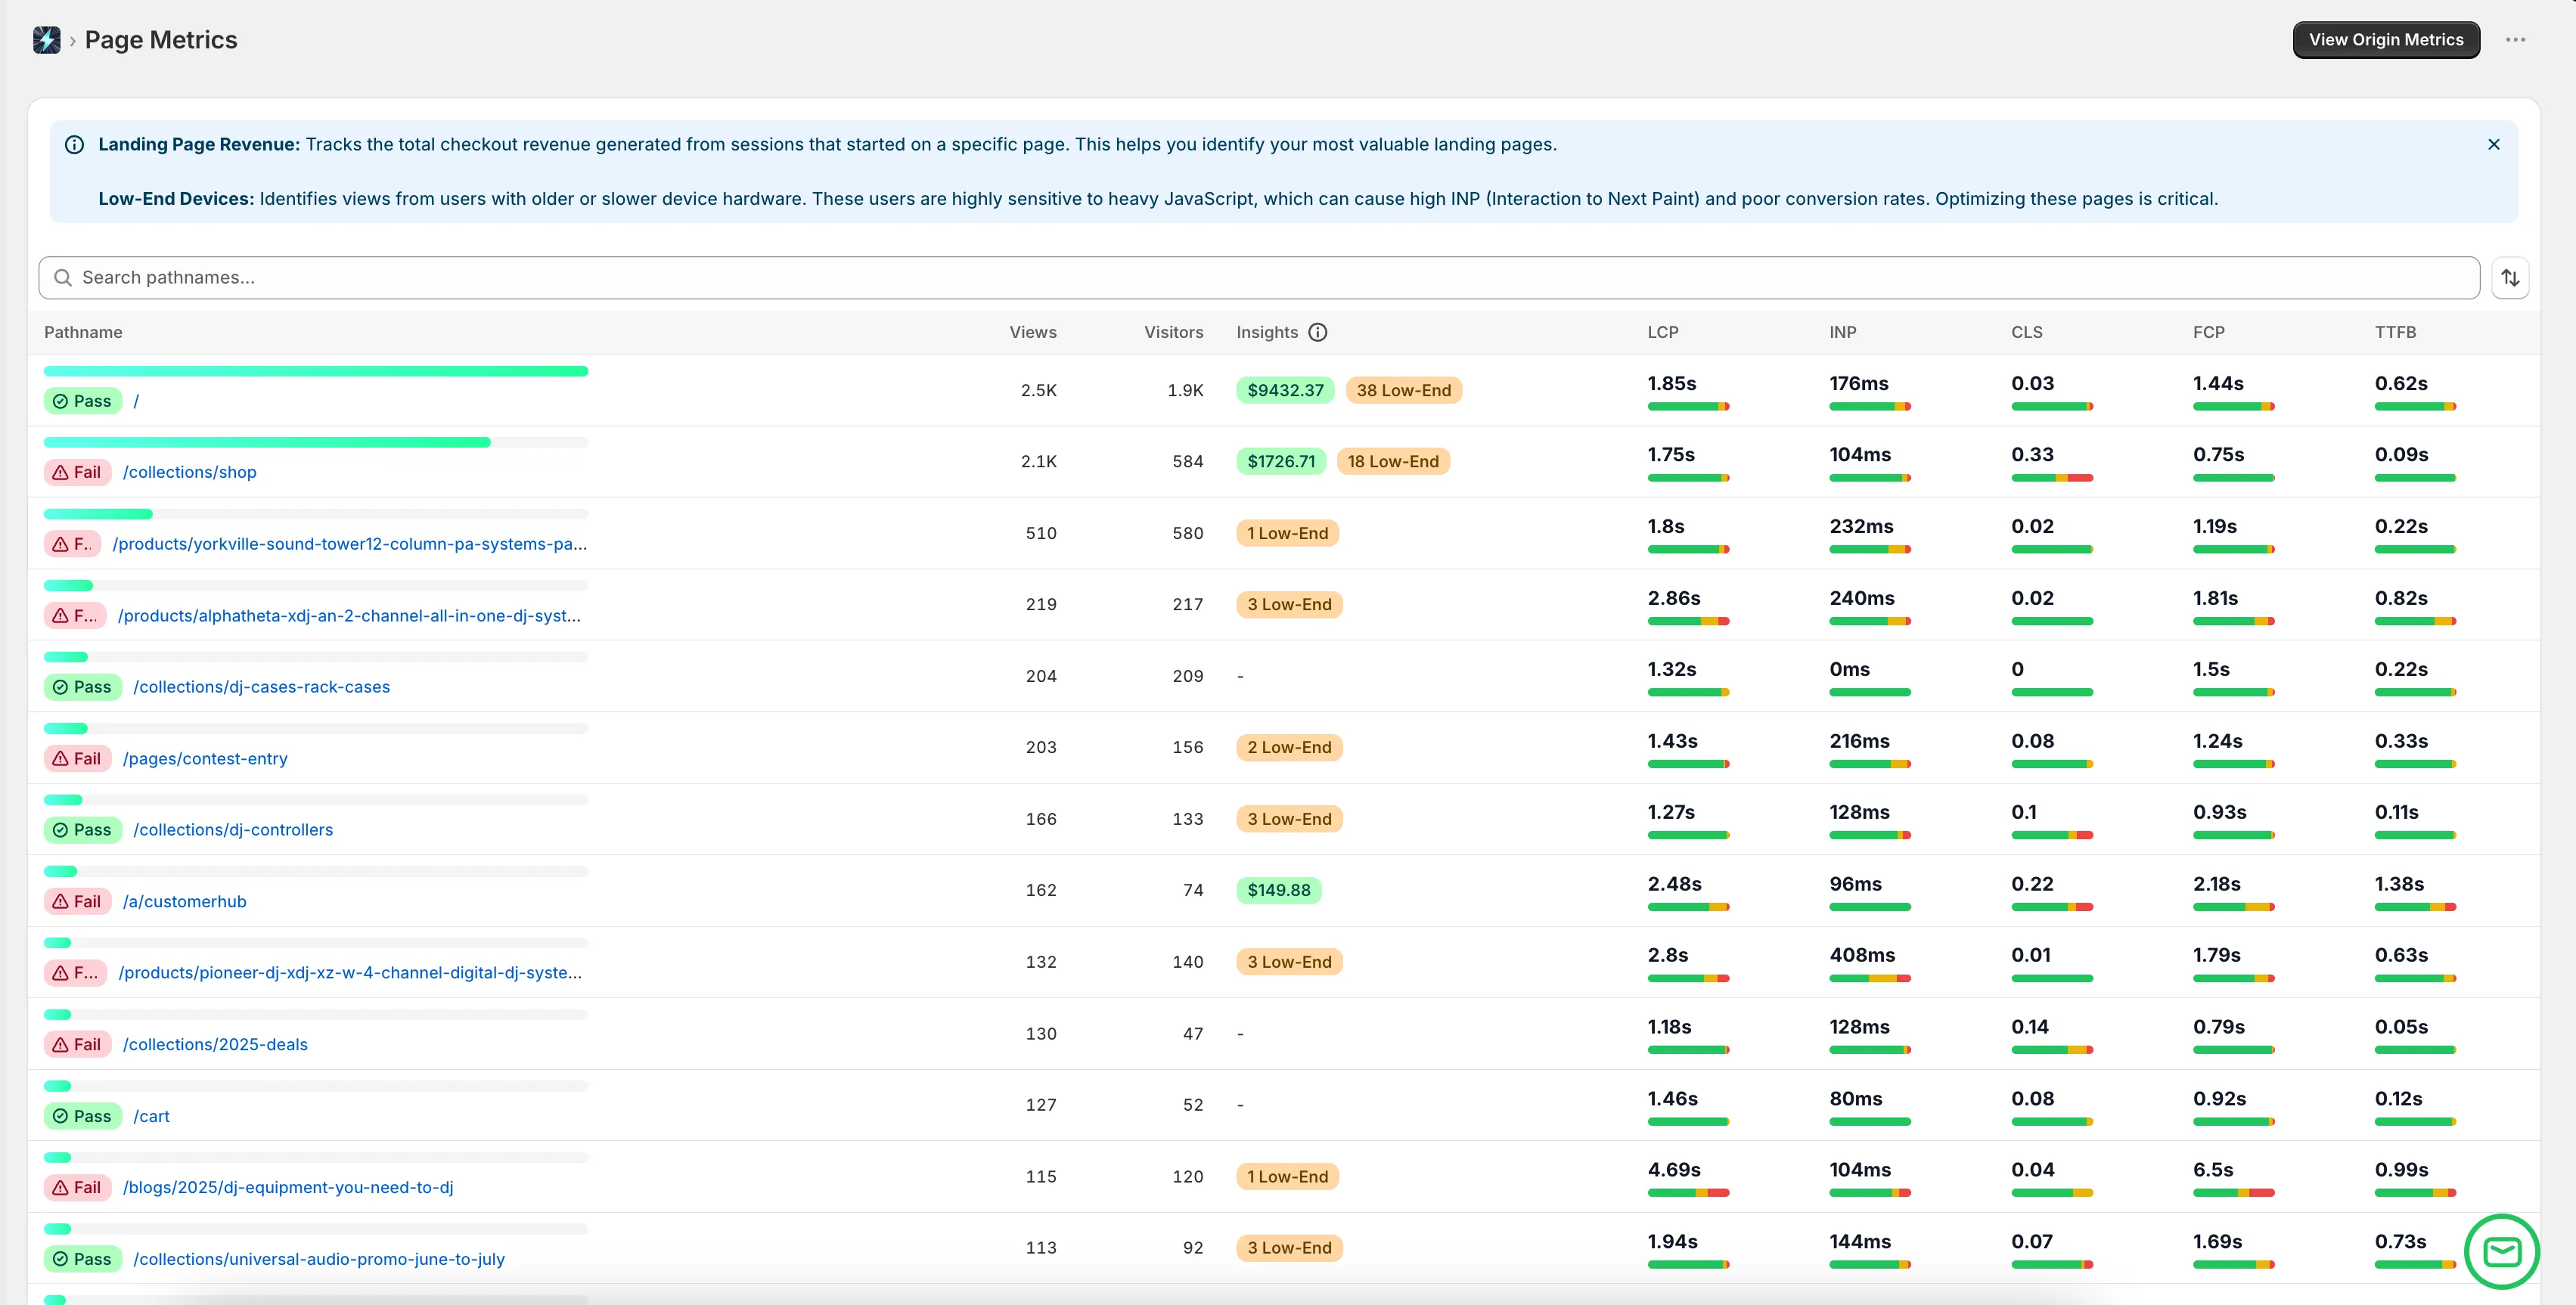The height and width of the screenshot is (1305, 2576).
Task: Click the $9432.37 revenue badge
Action: tap(1285, 390)
